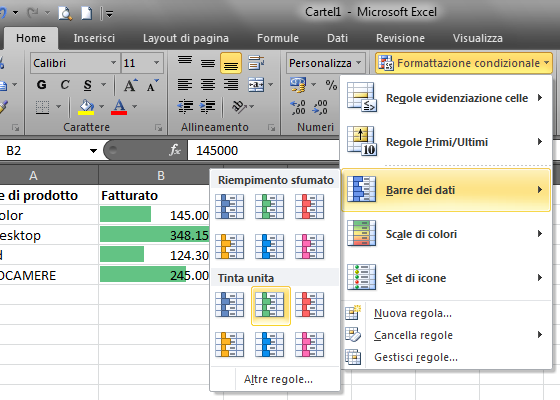Select column B header
The width and height of the screenshot is (560, 400).
pyautogui.click(x=161, y=176)
